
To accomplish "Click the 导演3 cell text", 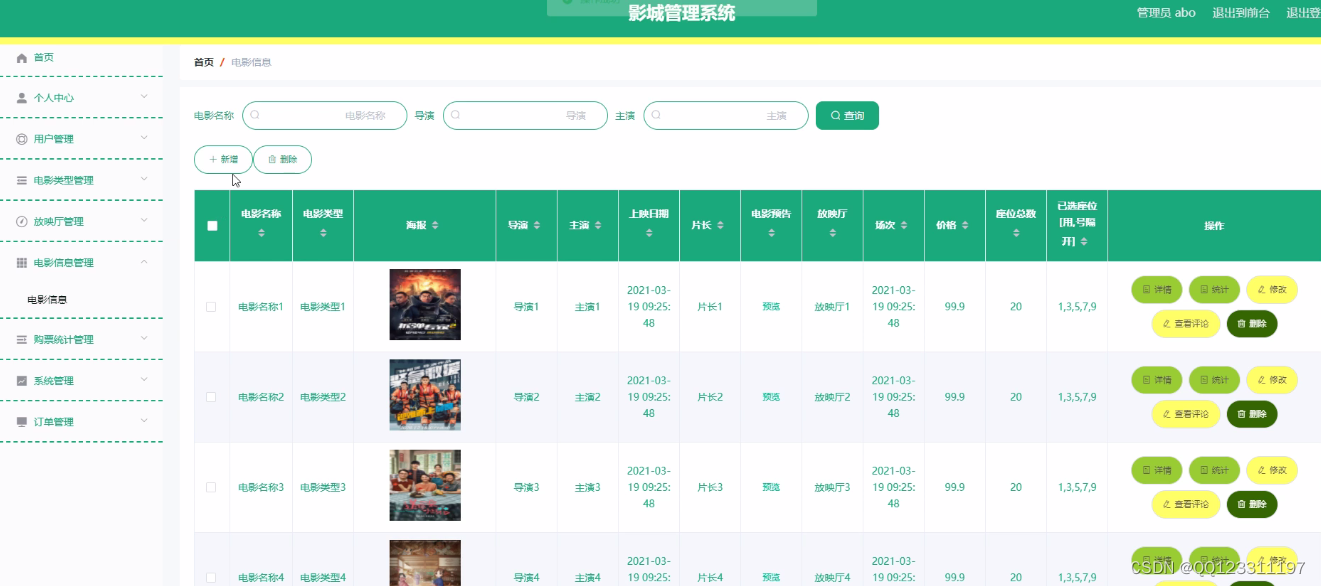I will tap(526, 487).
